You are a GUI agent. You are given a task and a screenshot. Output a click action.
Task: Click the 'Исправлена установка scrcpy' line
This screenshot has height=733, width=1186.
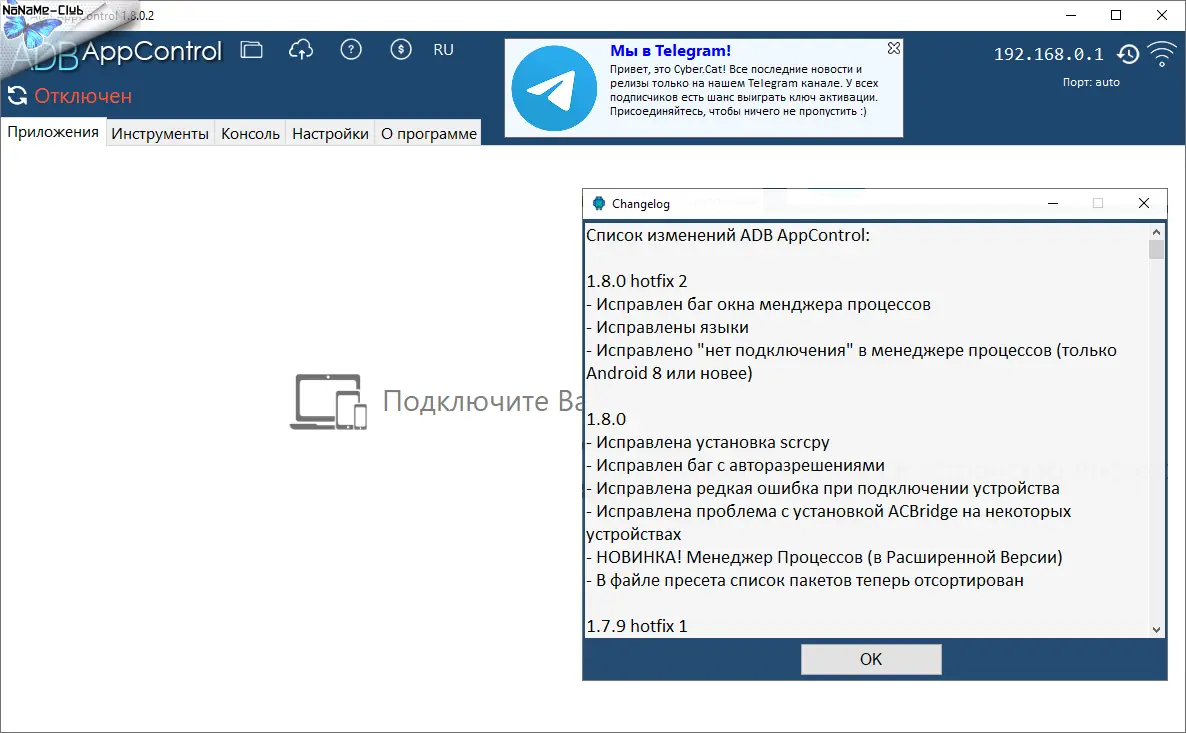[708, 443]
